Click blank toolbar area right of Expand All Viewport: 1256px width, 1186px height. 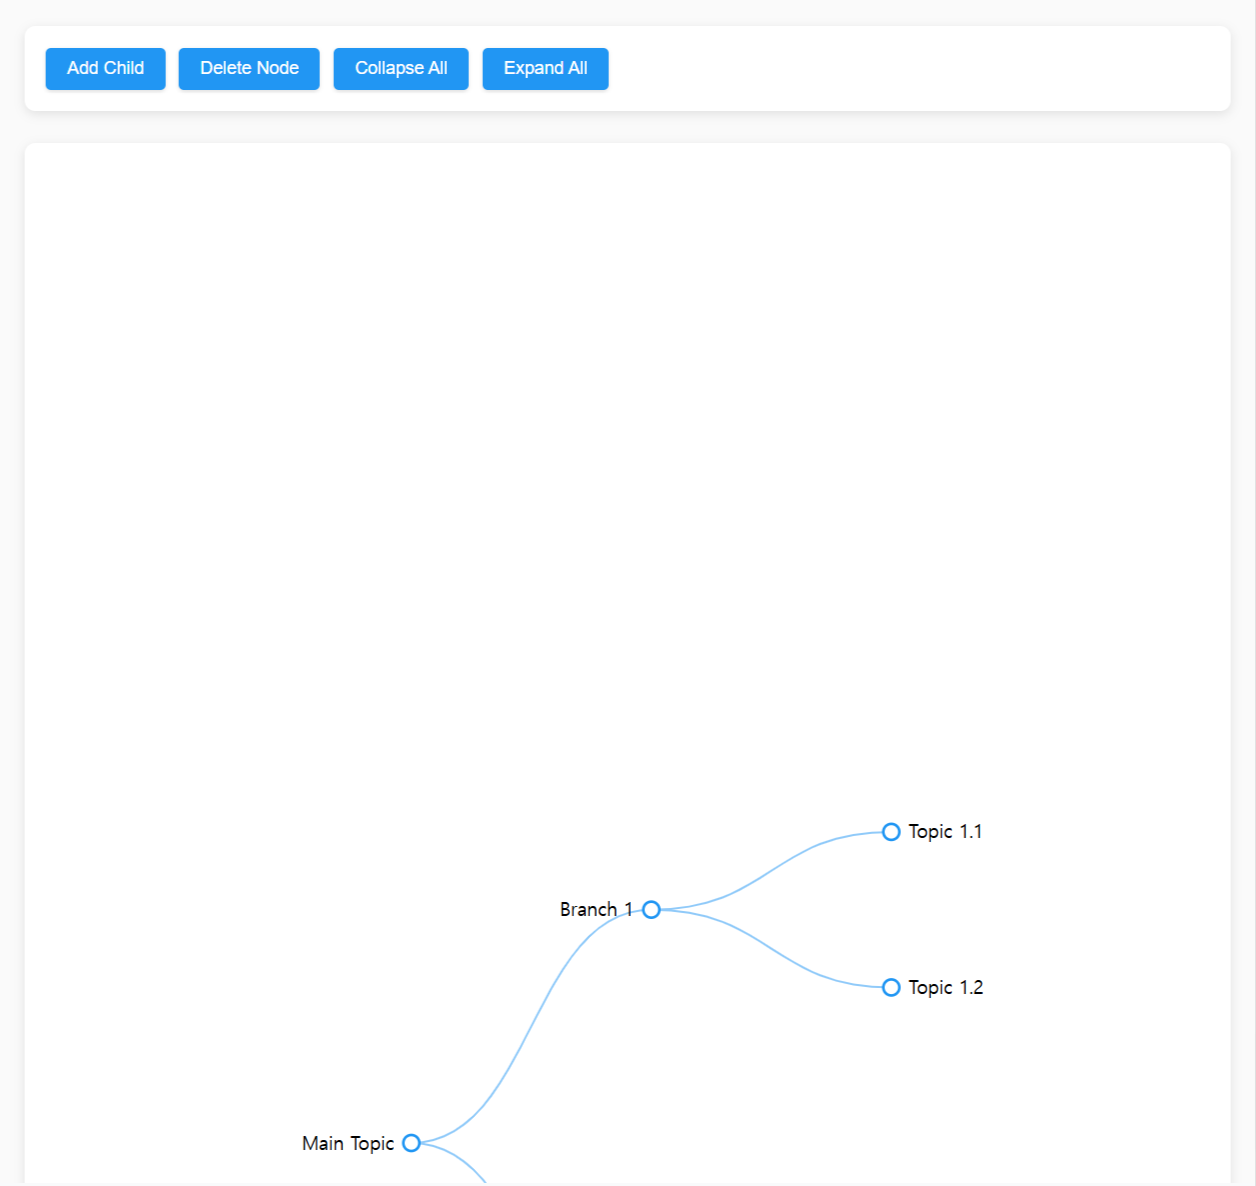click(900, 69)
